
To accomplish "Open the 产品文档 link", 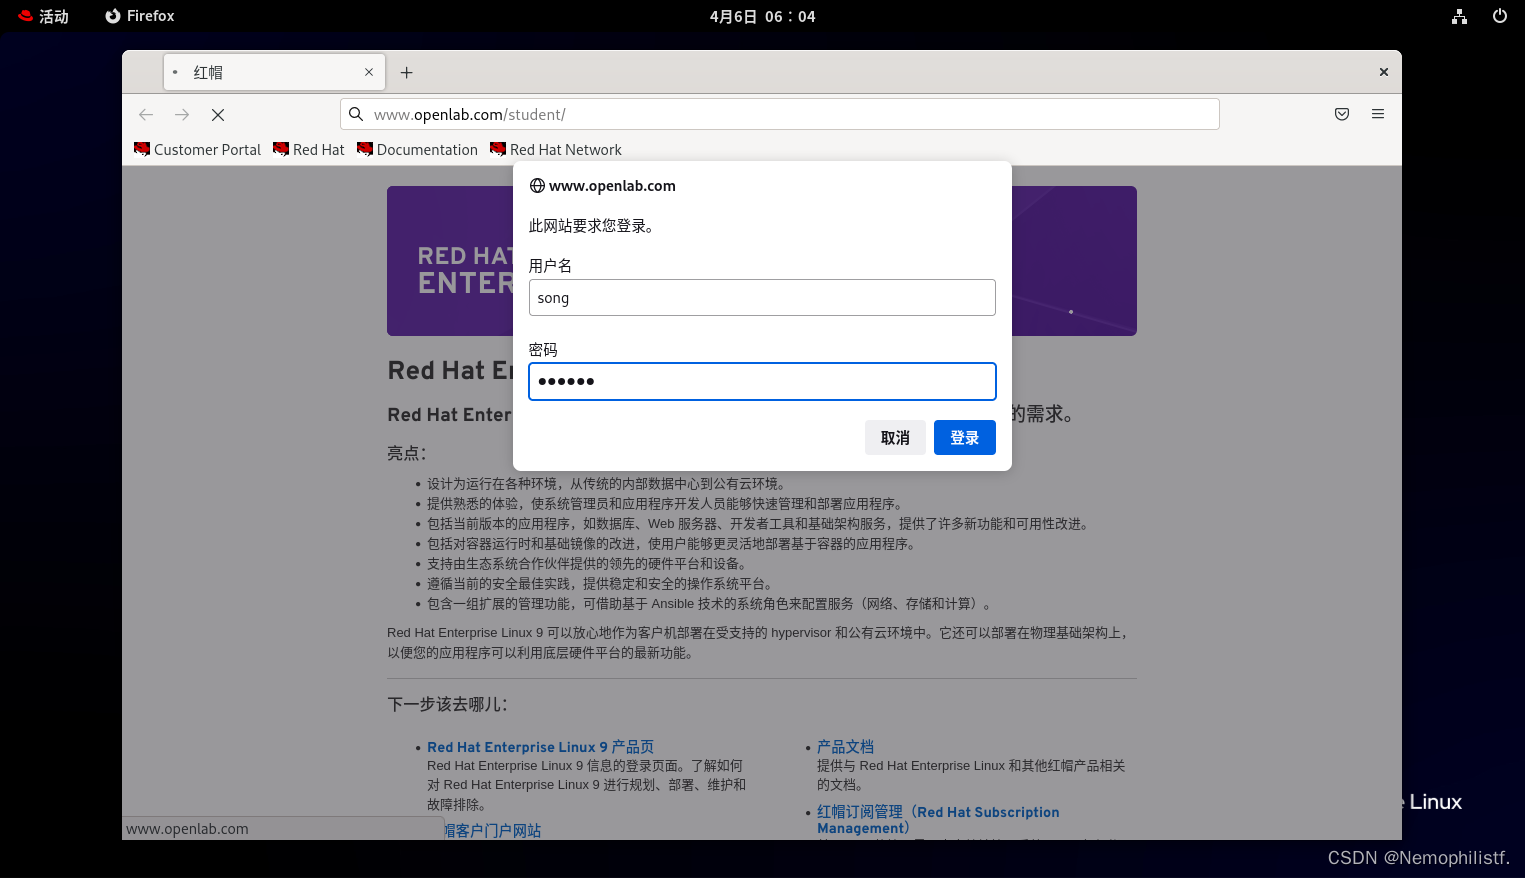I will point(845,747).
